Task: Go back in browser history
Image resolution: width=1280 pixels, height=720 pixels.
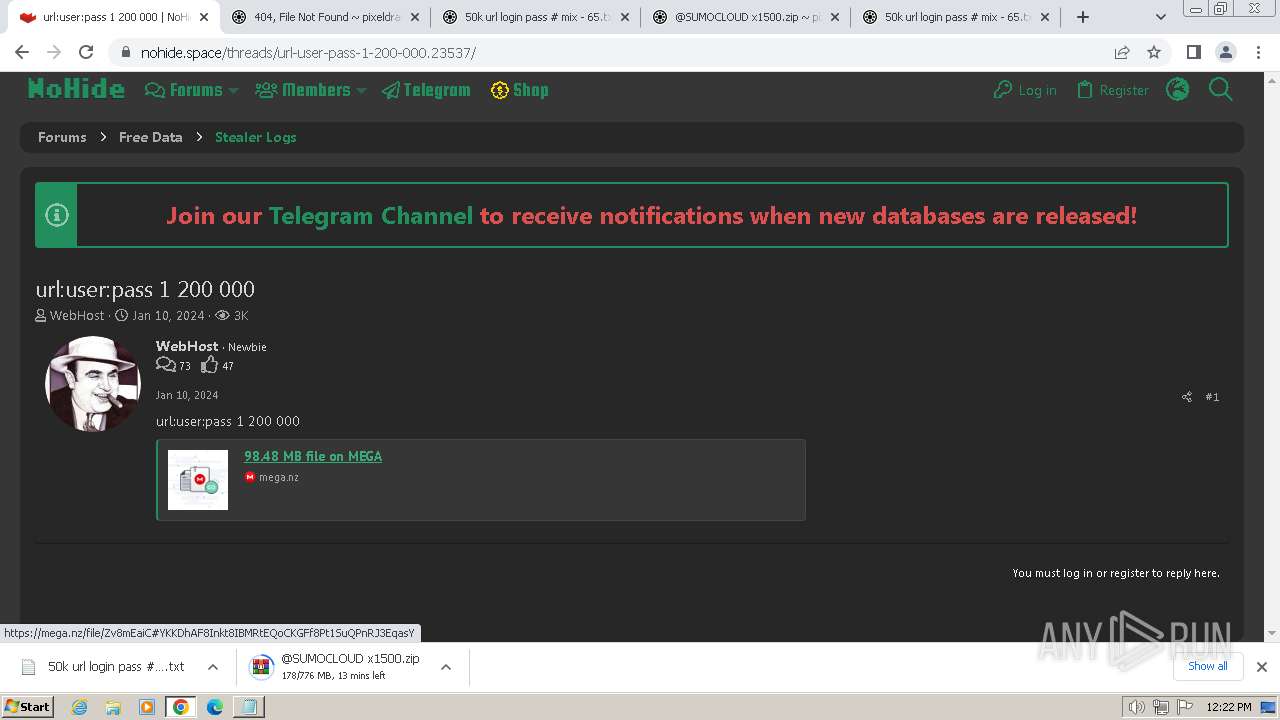Action: click(x=22, y=52)
